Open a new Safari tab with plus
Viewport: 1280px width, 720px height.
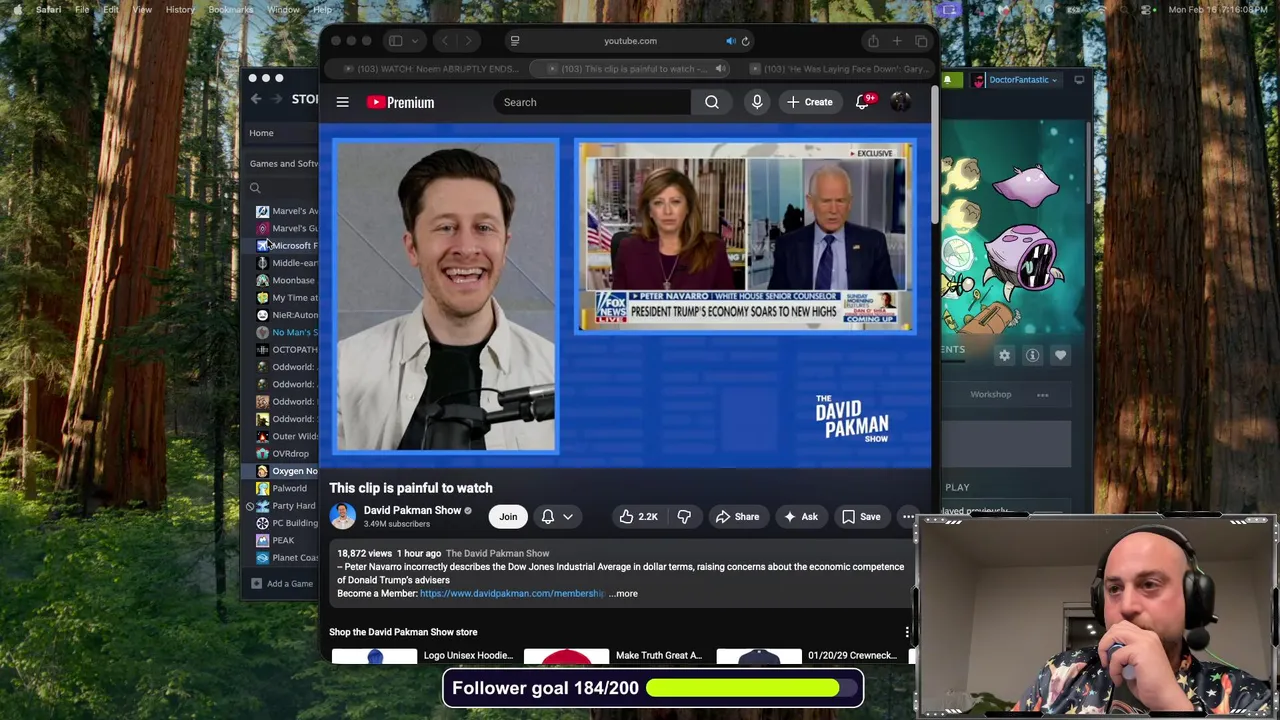pos(897,41)
